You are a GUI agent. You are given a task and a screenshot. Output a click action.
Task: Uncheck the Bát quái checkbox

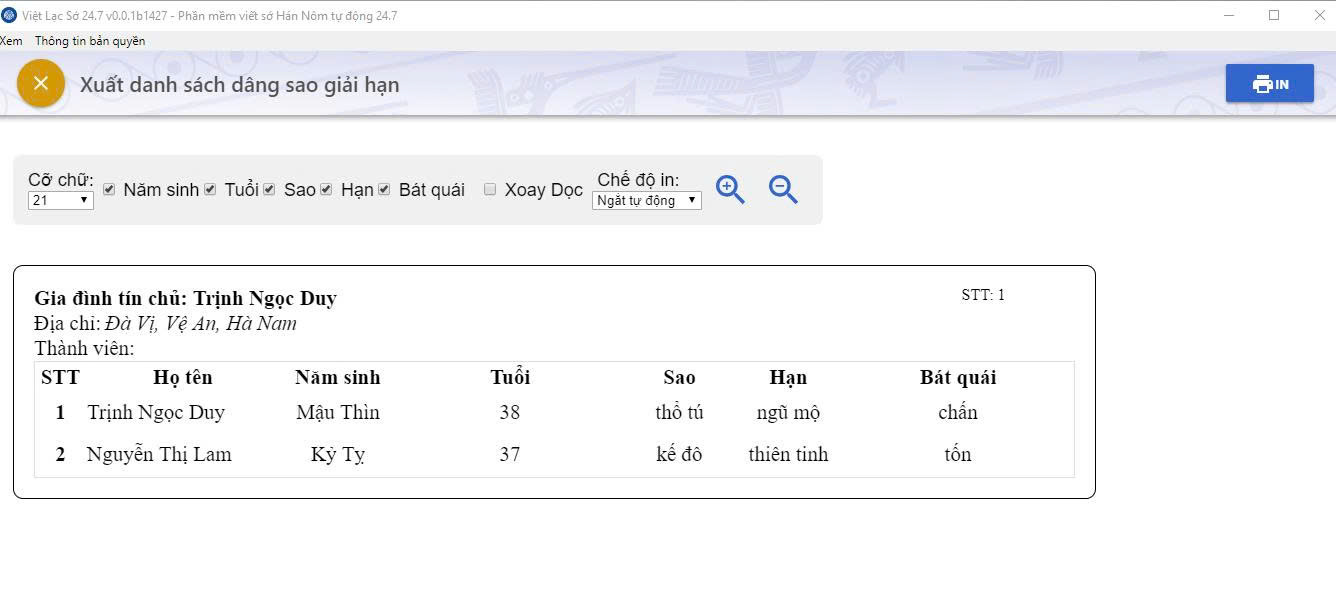click(x=384, y=189)
